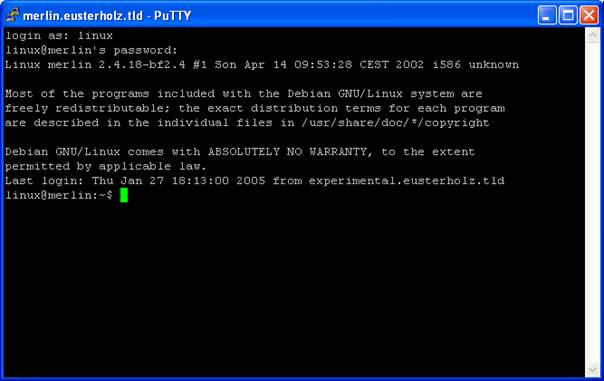Minimize the PuTTY window

[547, 15]
